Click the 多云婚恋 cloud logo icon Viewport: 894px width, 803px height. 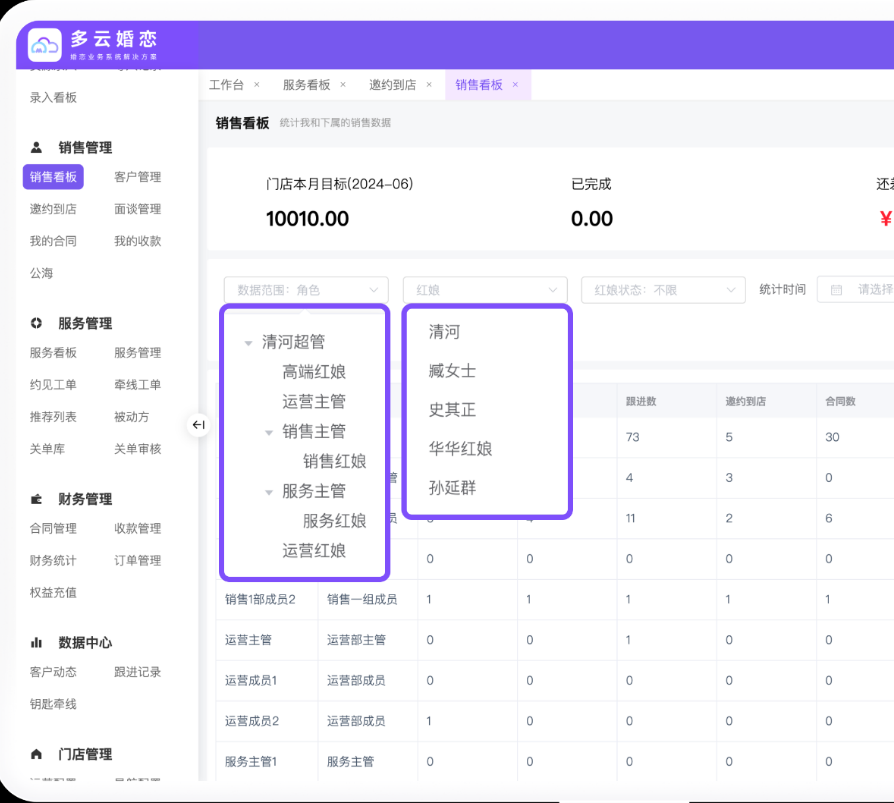click(45, 44)
